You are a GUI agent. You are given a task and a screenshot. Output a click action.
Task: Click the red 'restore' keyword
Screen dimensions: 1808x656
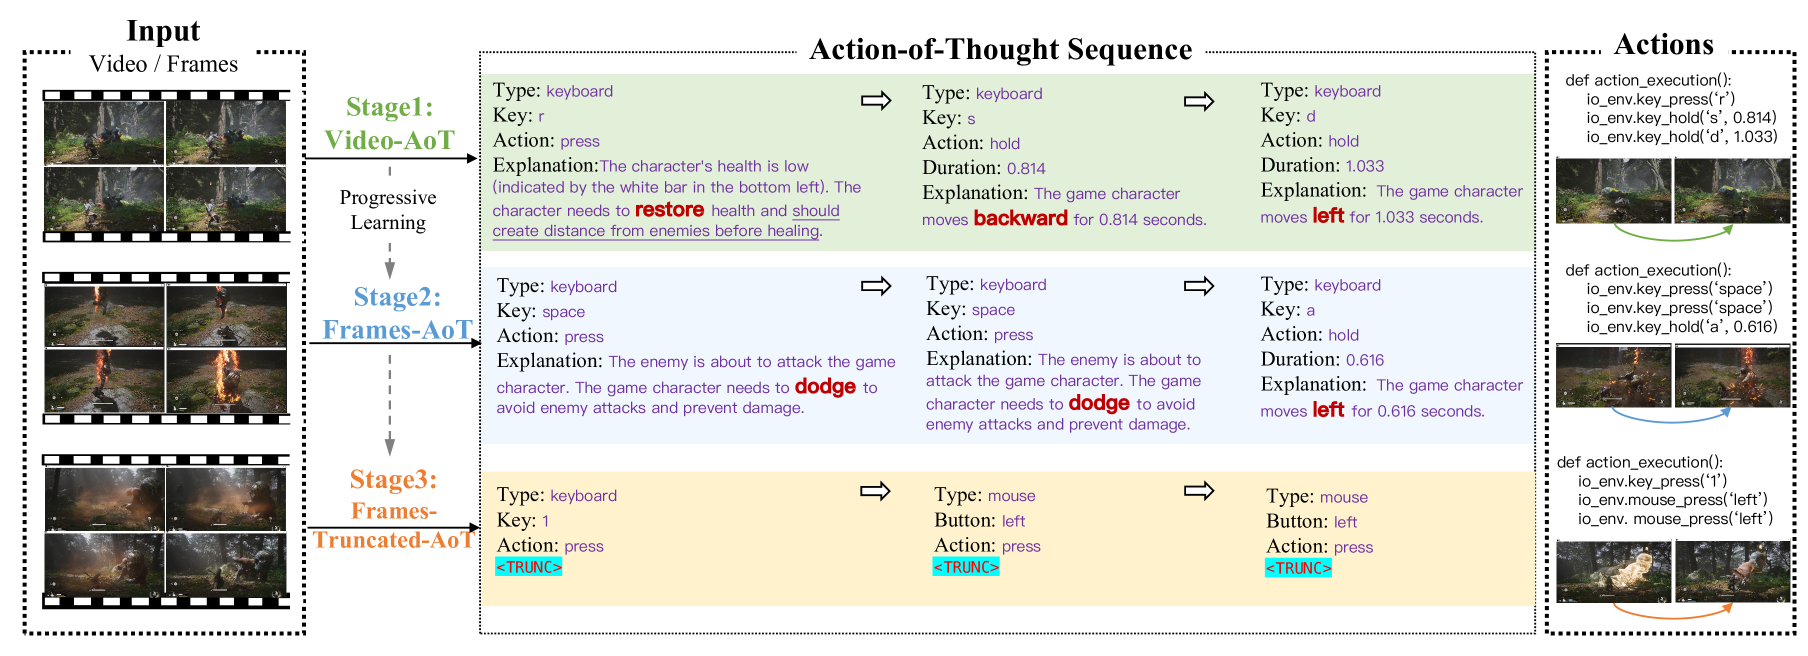[x=669, y=210]
